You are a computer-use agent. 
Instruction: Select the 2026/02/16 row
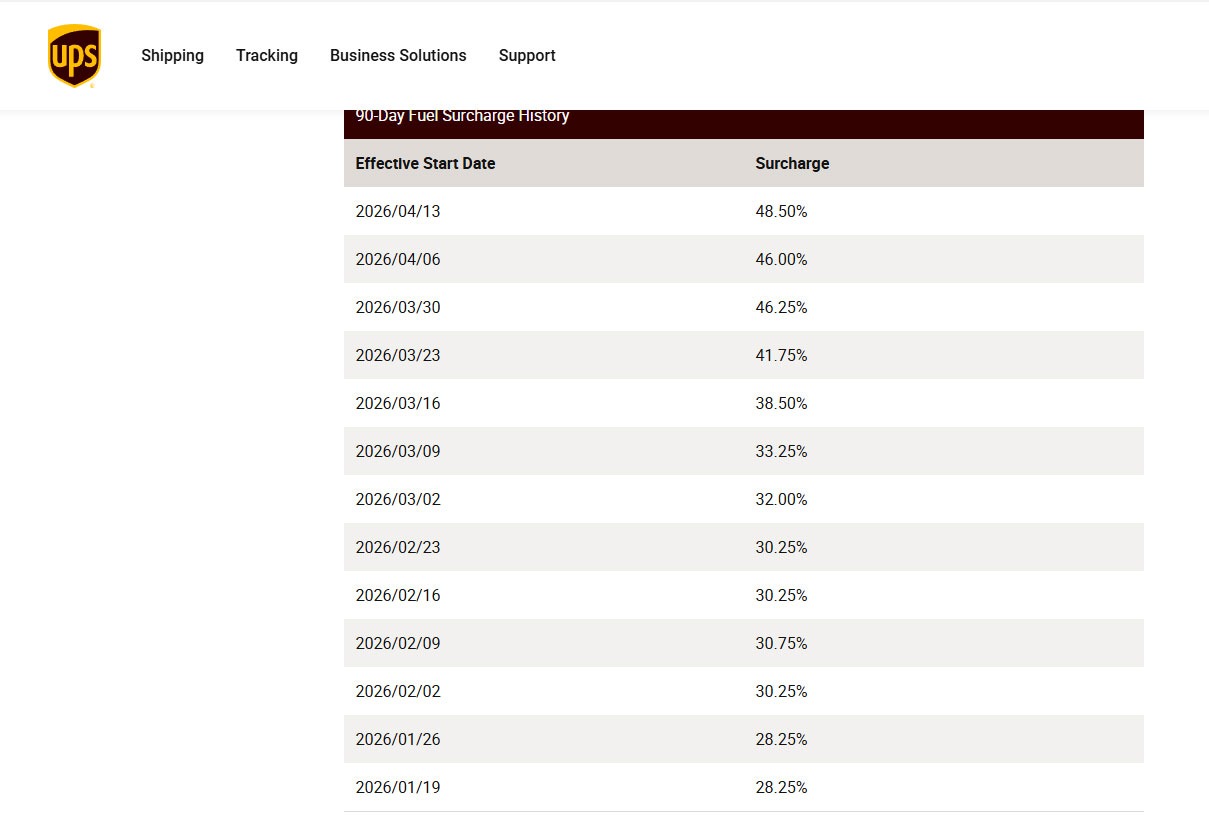tap(398, 595)
